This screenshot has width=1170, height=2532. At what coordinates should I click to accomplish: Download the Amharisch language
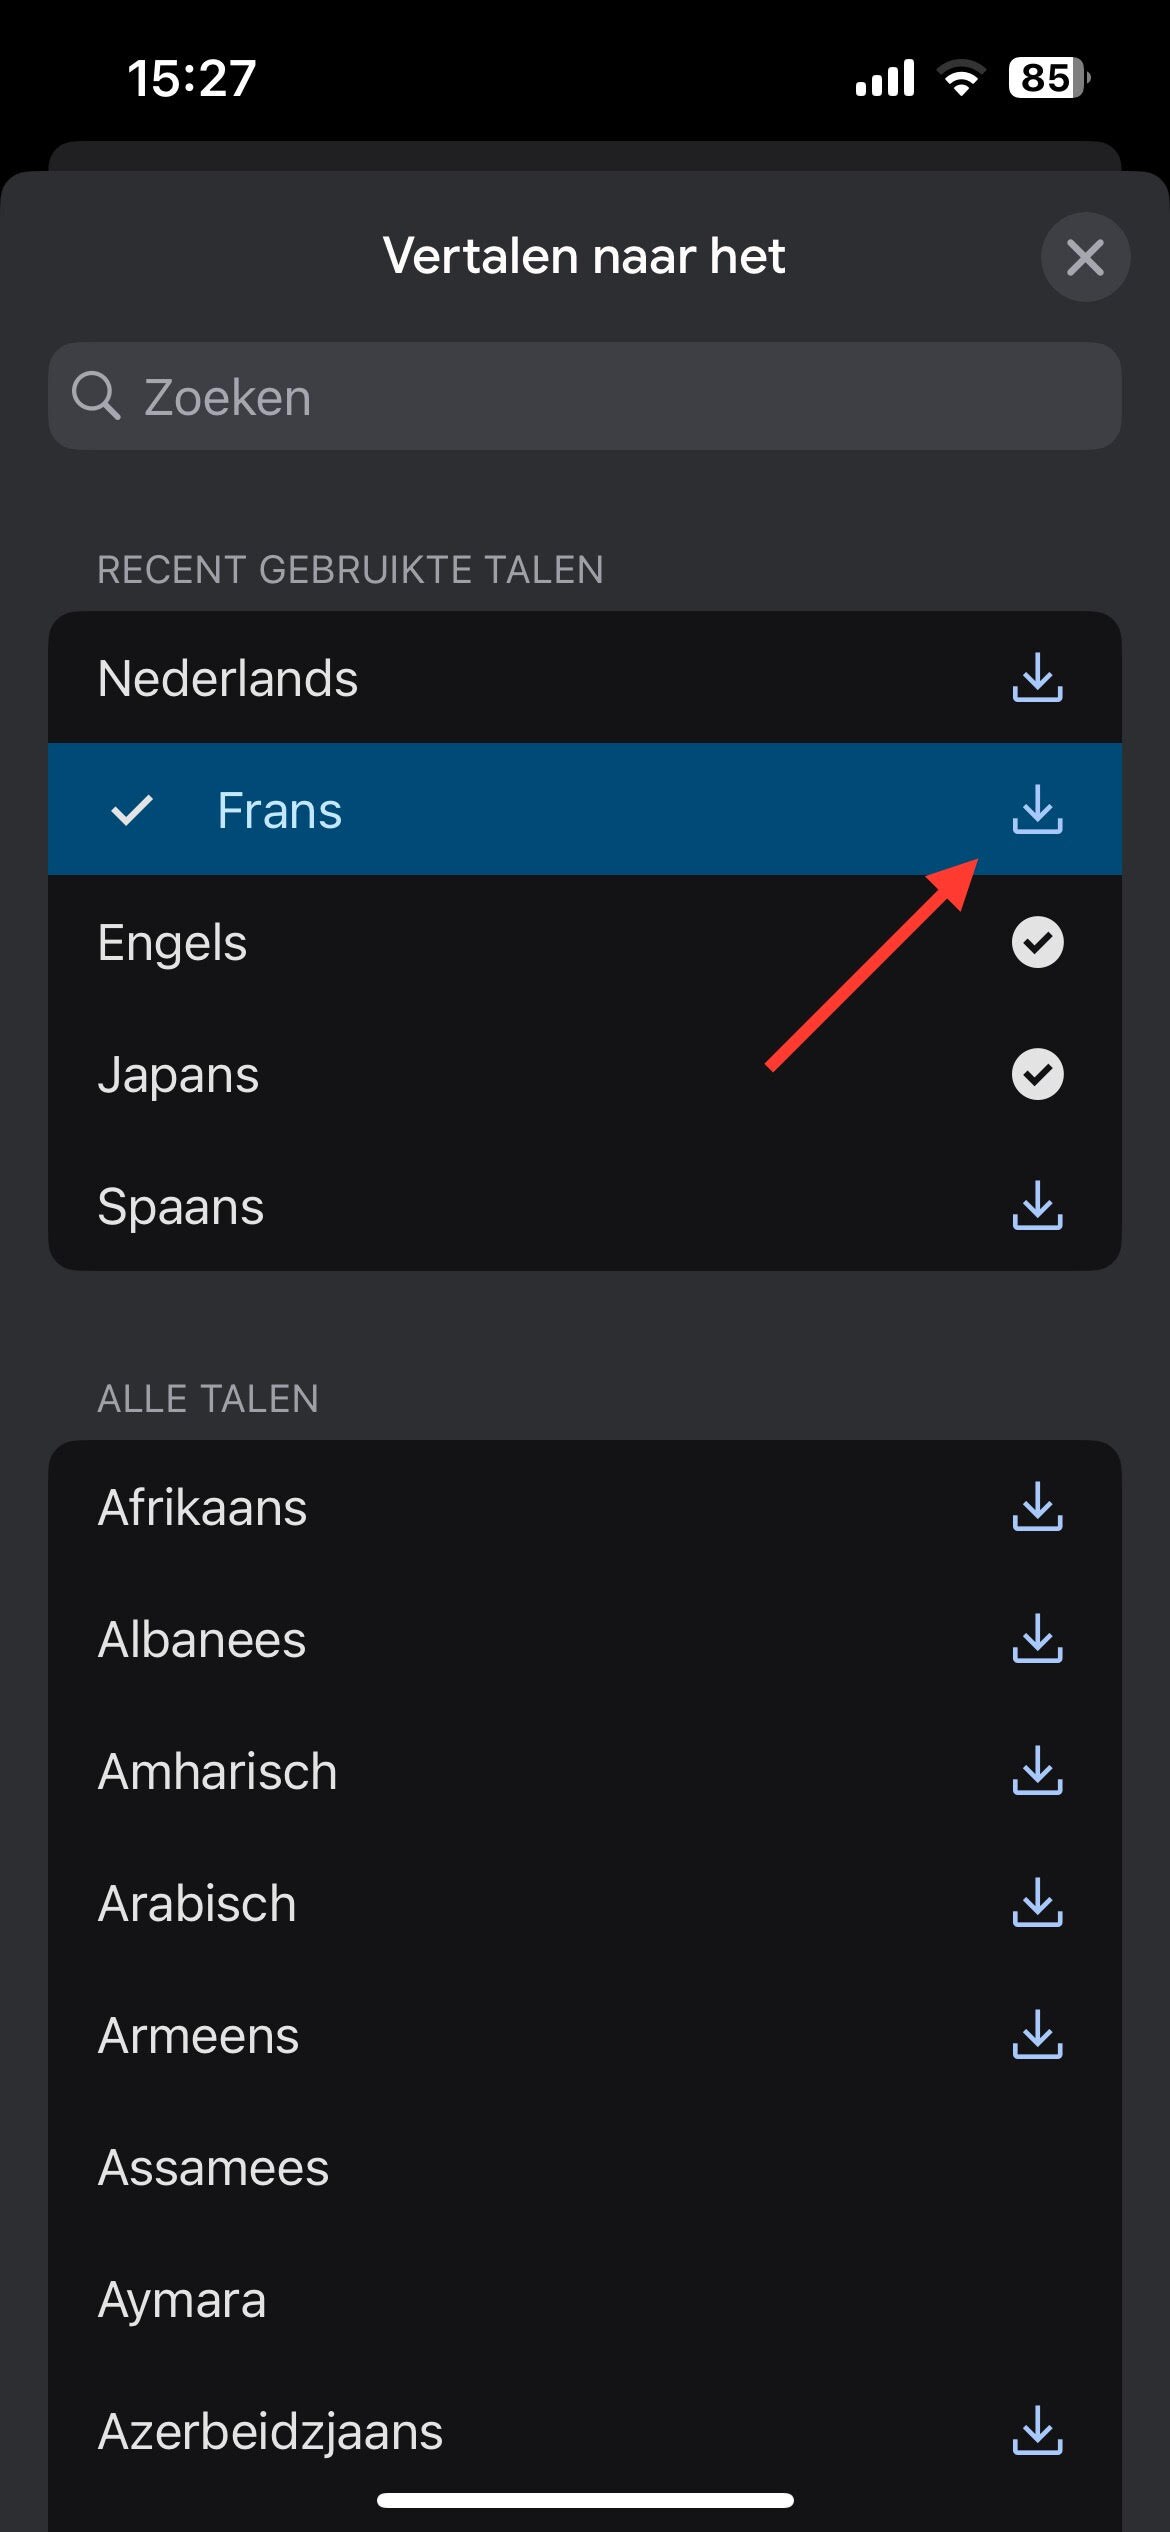click(x=1038, y=1773)
